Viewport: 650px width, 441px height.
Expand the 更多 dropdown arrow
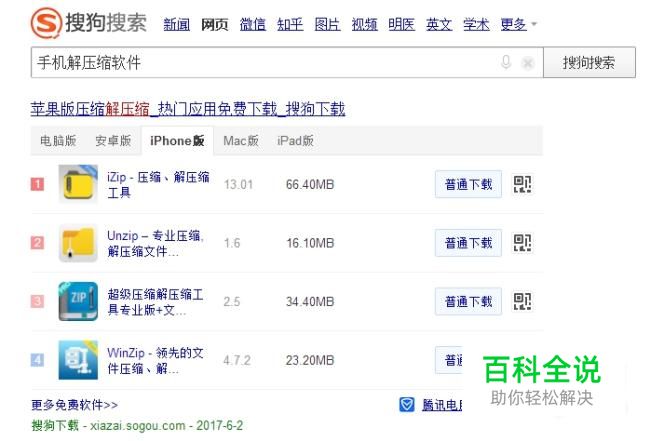tap(534, 24)
